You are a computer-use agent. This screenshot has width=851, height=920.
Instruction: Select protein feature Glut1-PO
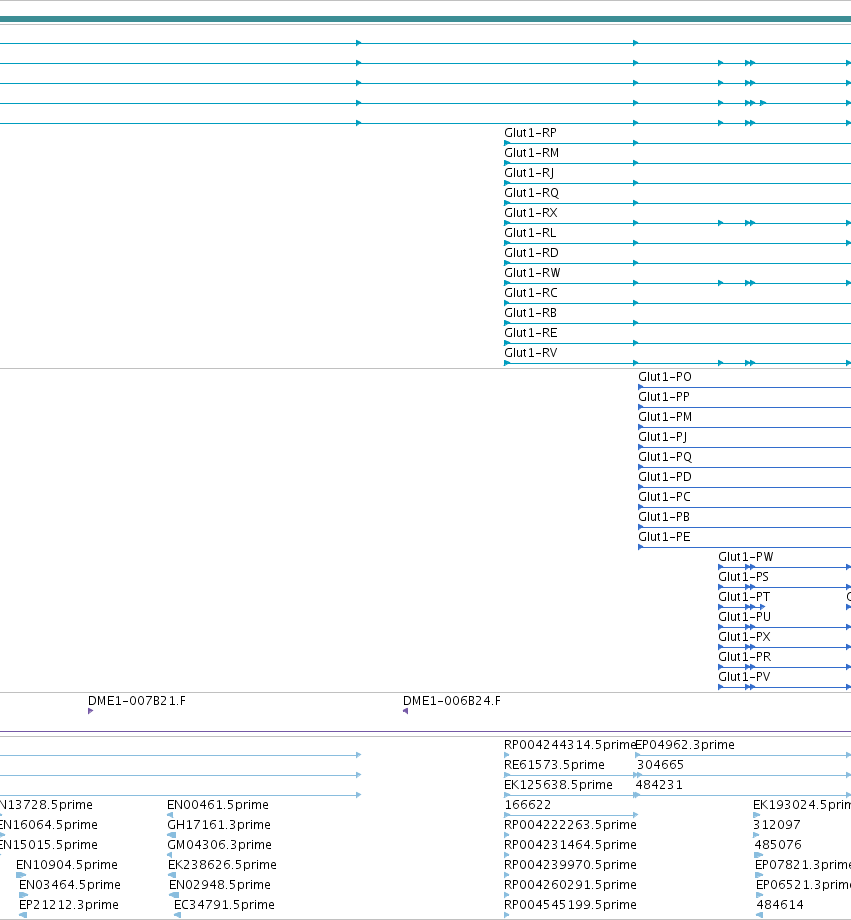pos(665,377)
